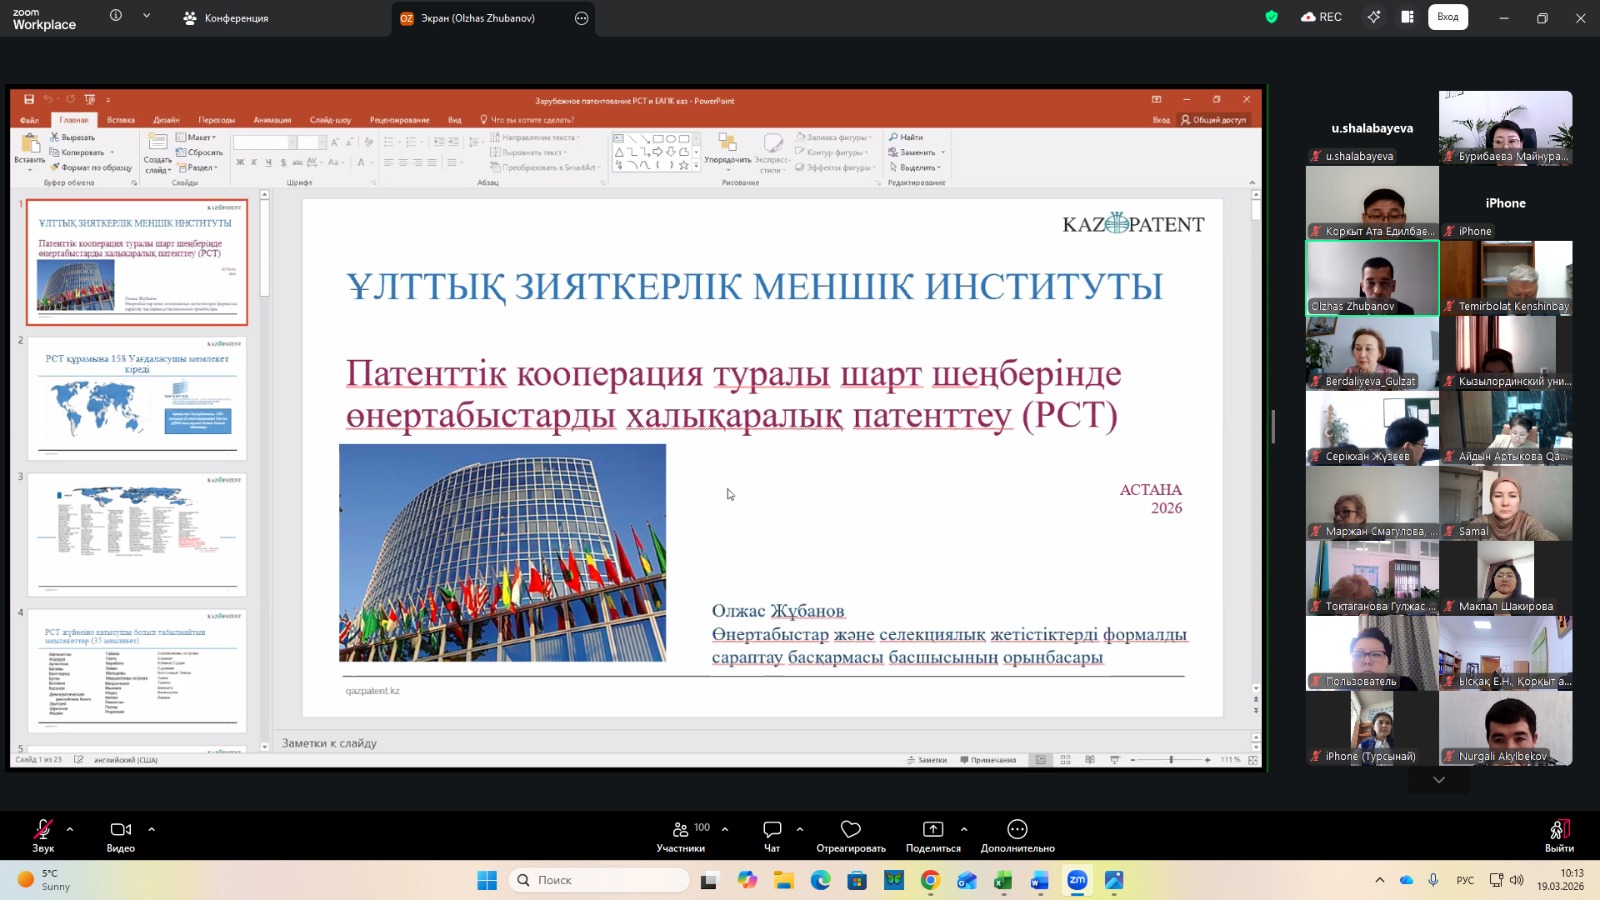Open the gallery layout view icon

[x=1407, y=17]
